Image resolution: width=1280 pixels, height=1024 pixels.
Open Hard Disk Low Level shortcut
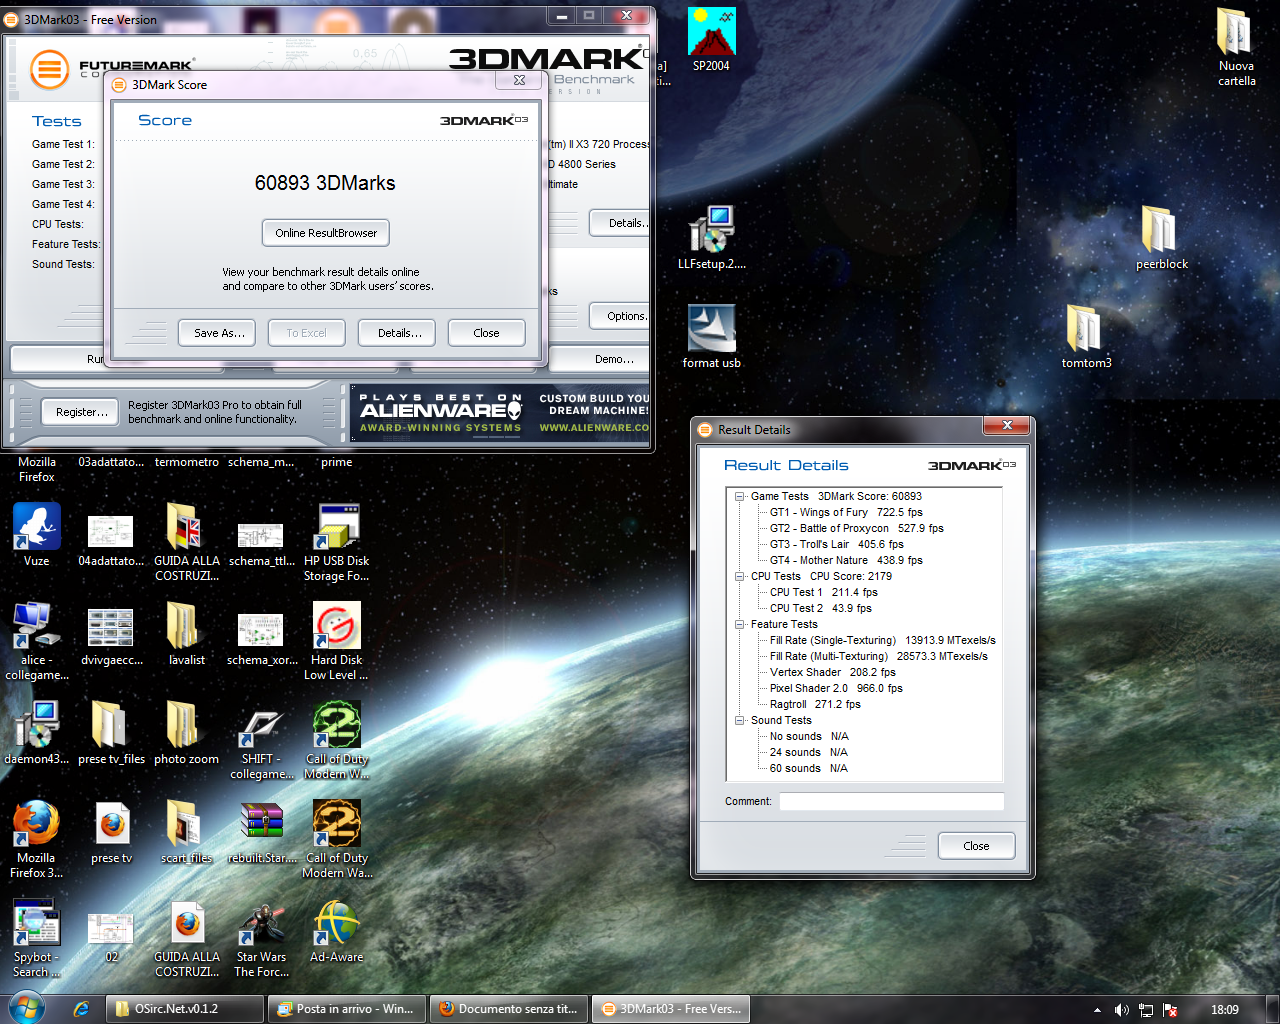[x=337, y=642]
